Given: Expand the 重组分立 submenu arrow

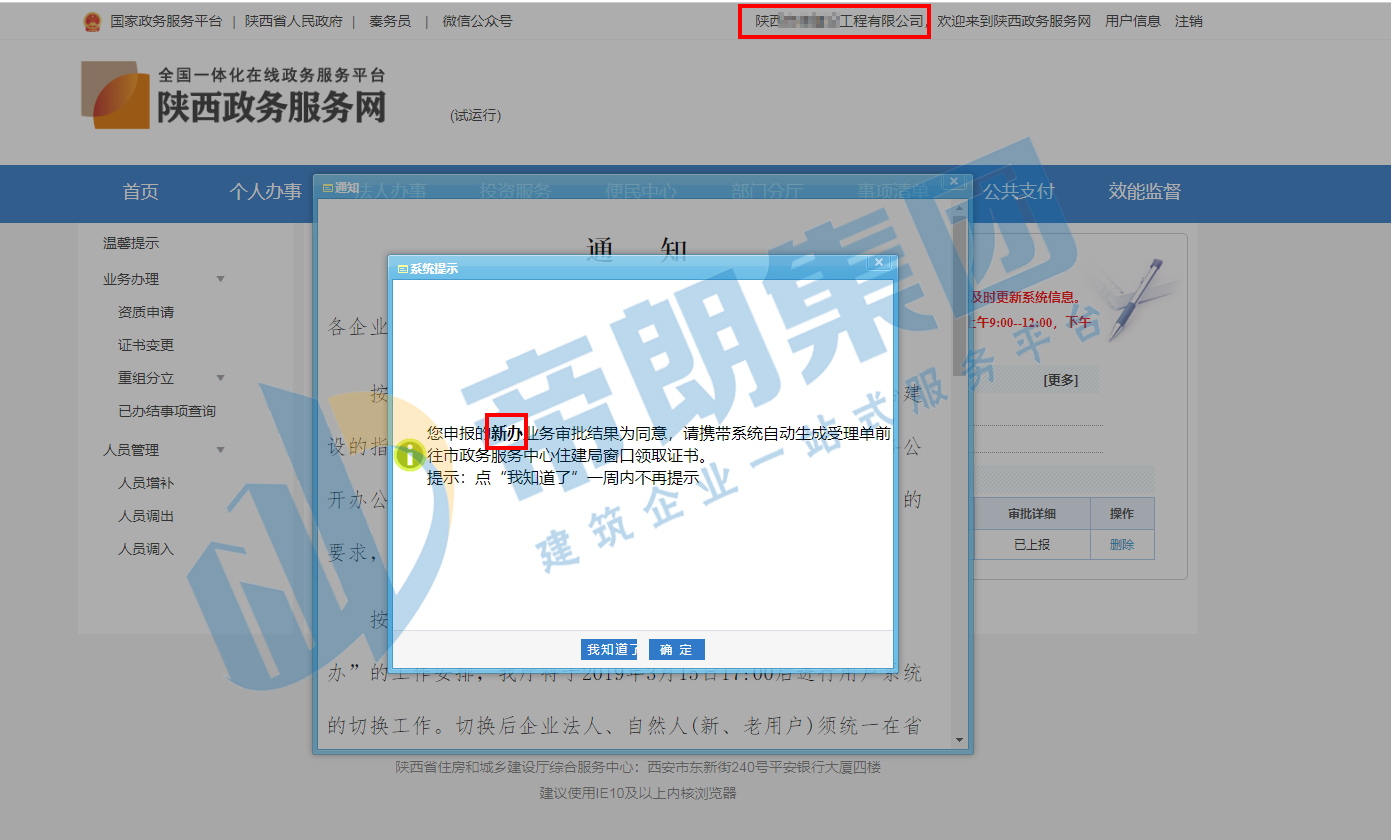Looking at the screenshot, I should point(221,378).
